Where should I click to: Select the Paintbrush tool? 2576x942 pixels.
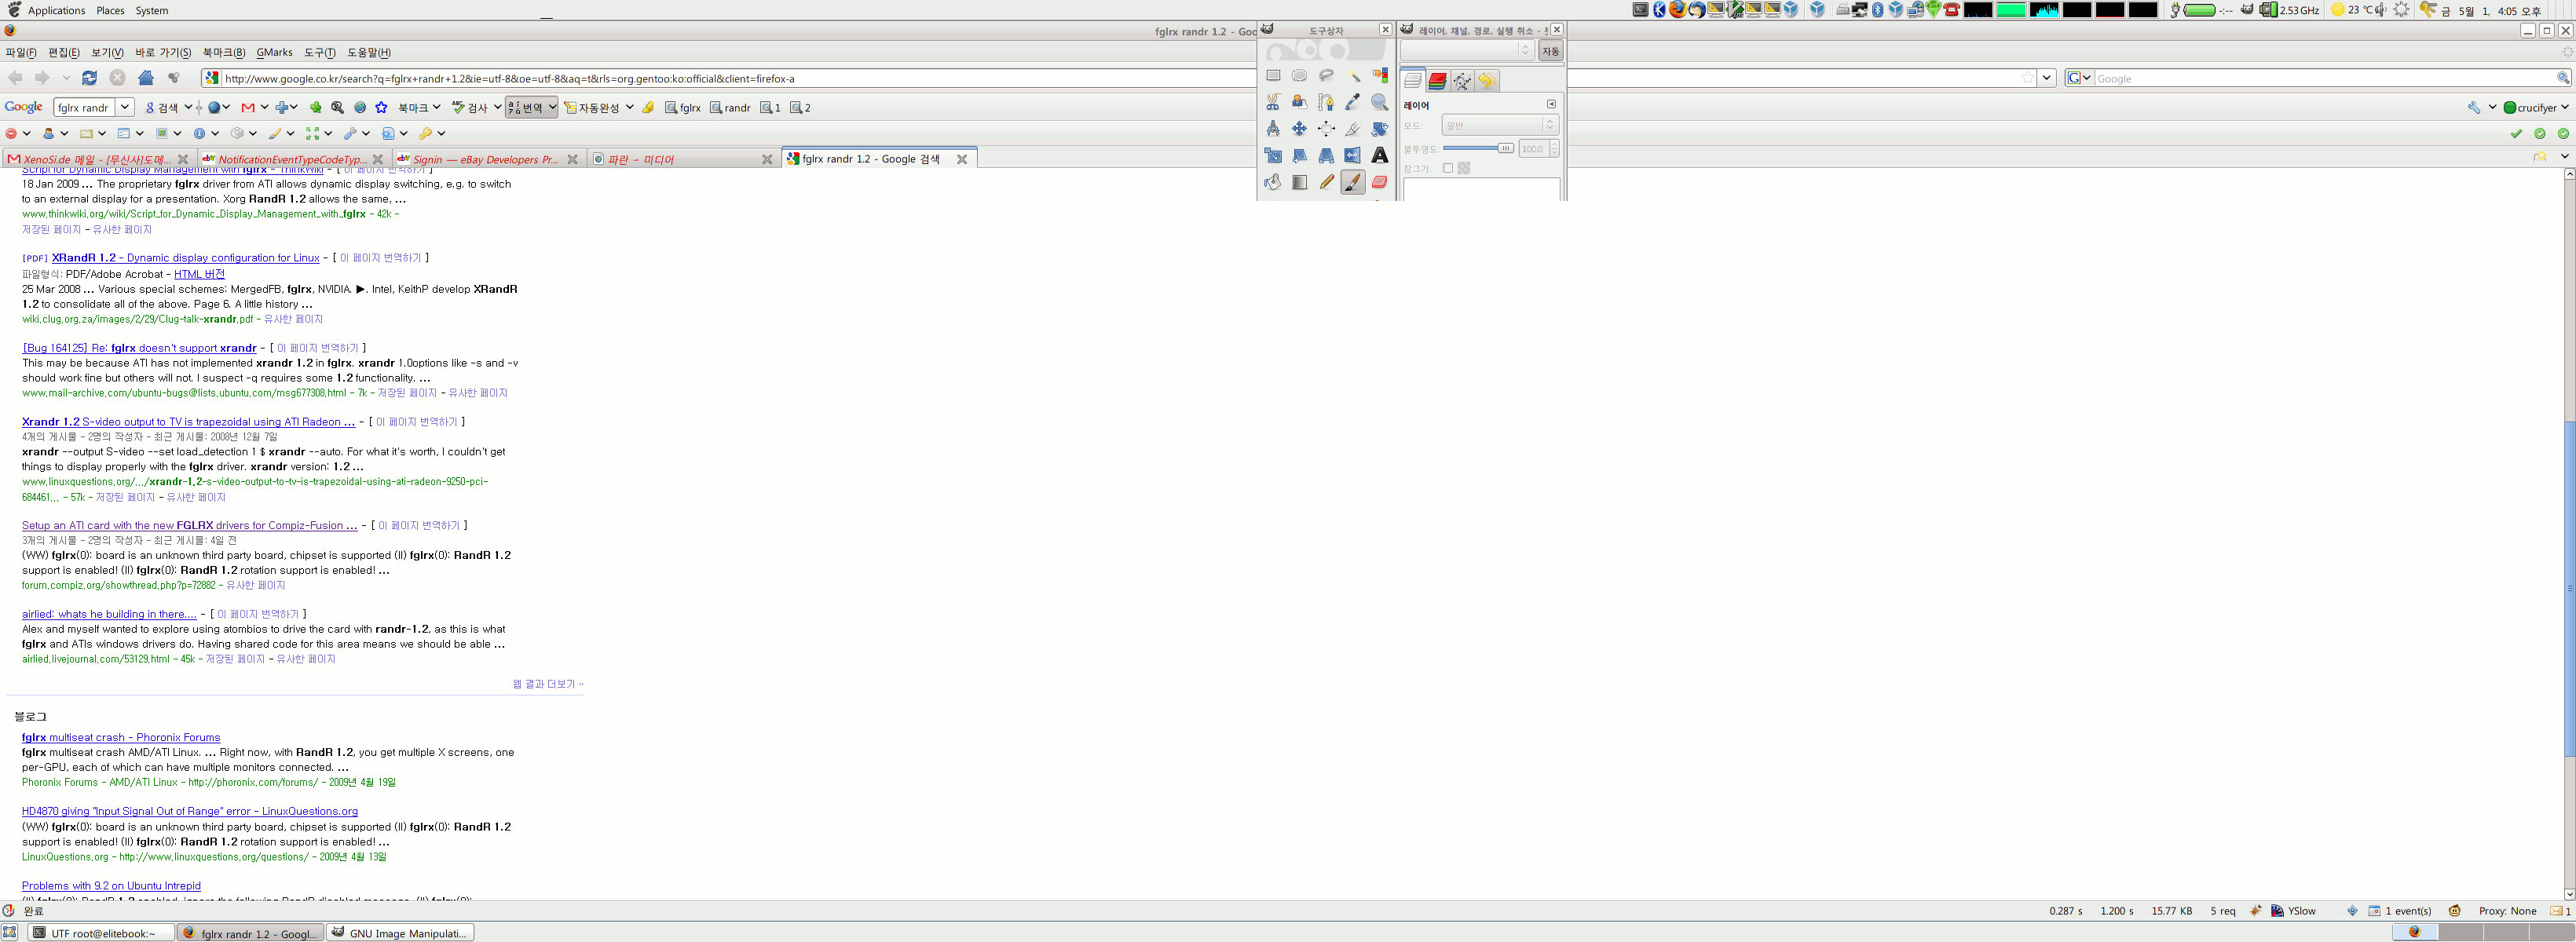coord(1353,182)
